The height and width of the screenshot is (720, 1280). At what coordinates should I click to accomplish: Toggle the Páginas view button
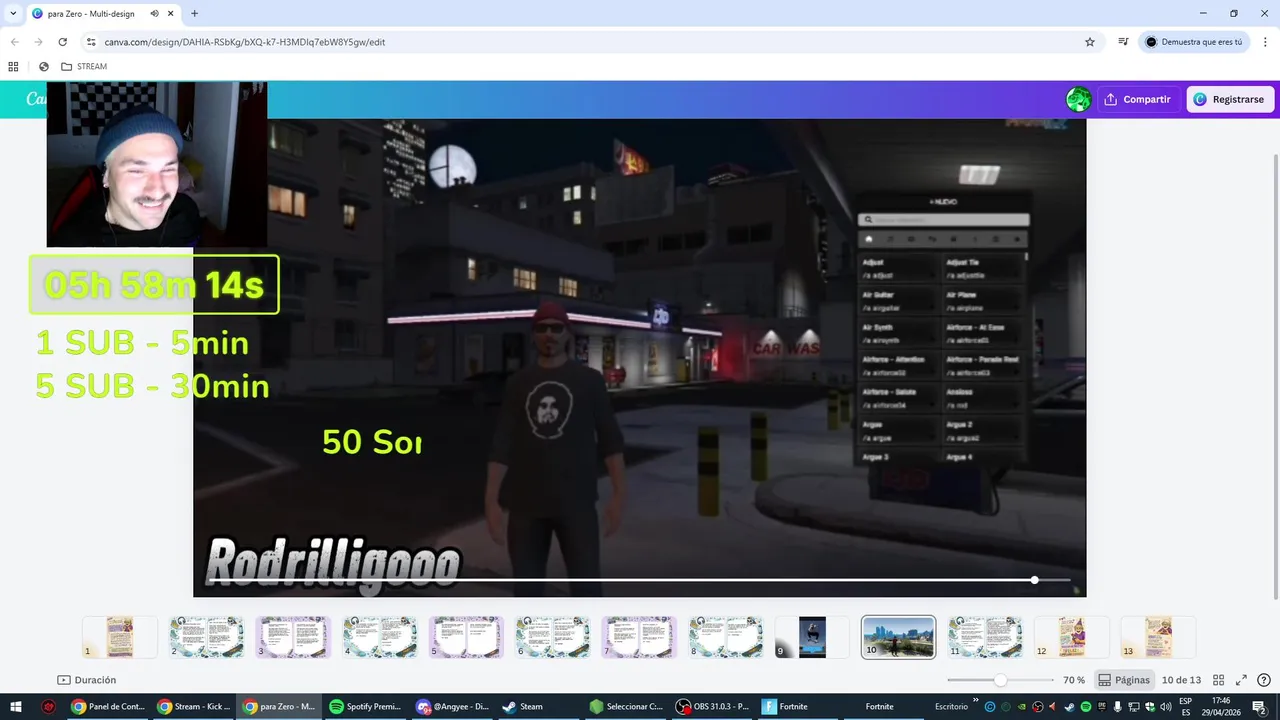point(1123,680)
